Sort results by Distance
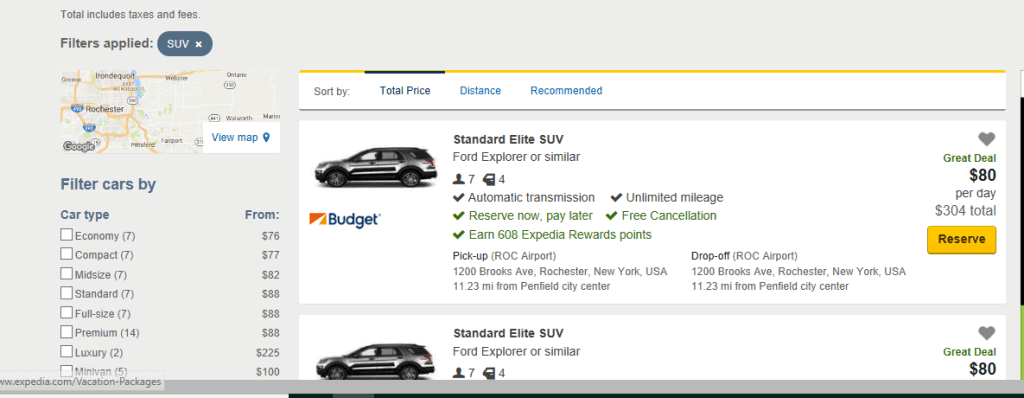Screen dimensions: 1024x398 coord(480,91)
